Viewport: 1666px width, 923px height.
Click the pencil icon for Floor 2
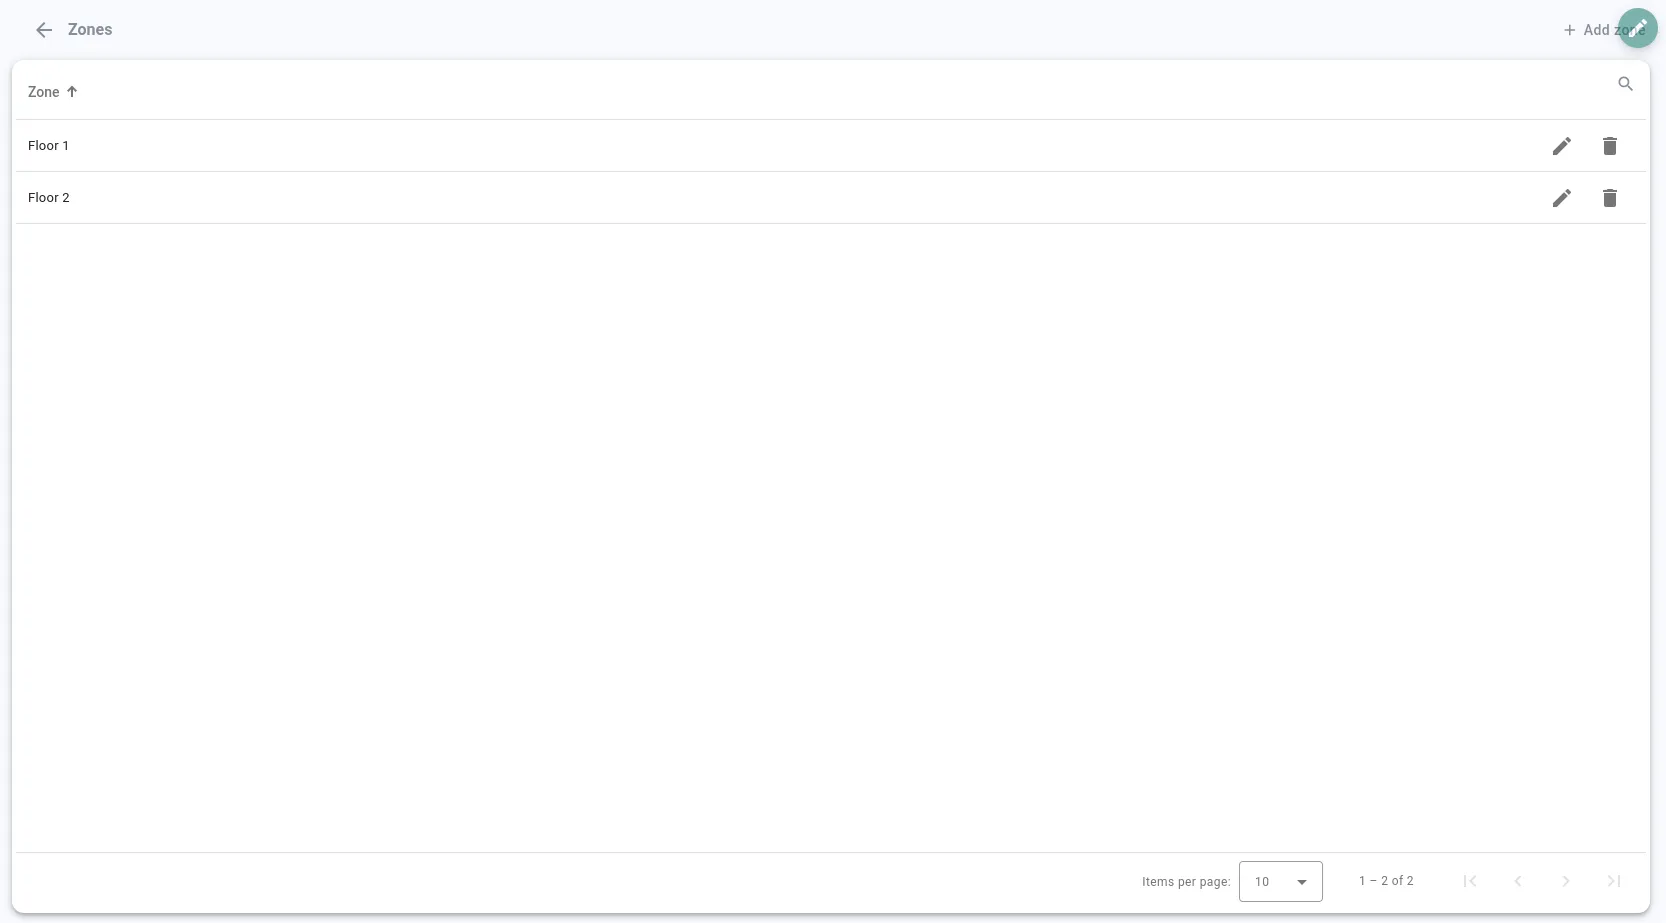[1561, 198]
